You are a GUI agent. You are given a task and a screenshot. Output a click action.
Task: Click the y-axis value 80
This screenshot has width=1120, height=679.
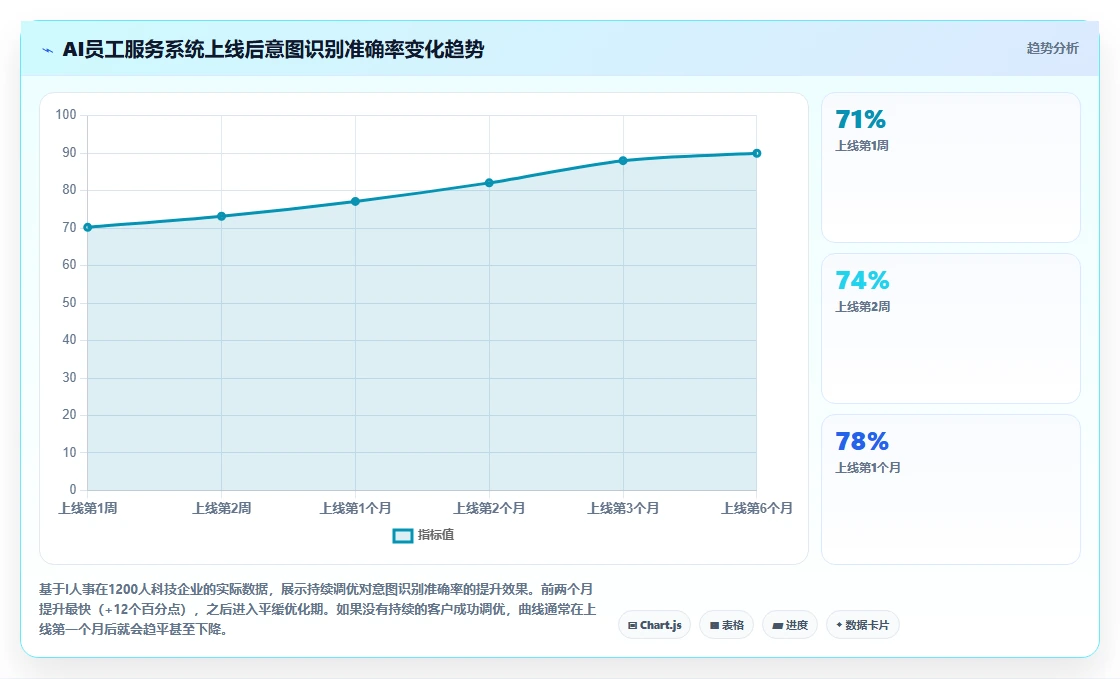point(69,190)
